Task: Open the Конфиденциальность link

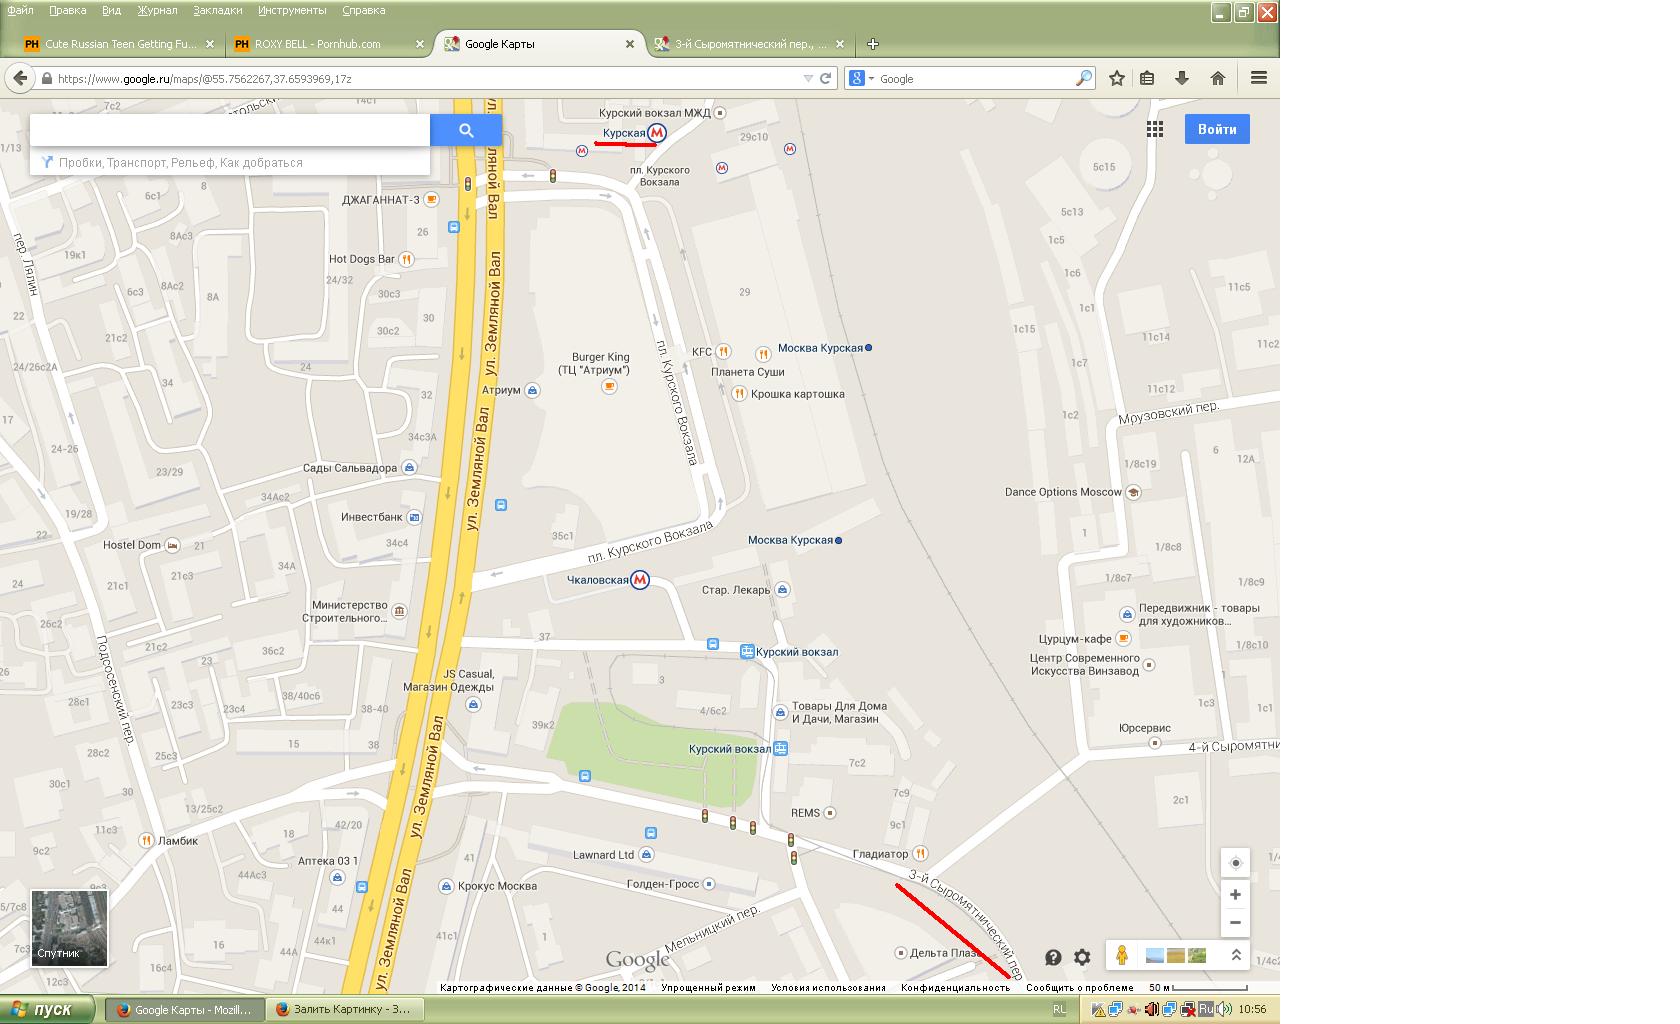Action: 955,988
